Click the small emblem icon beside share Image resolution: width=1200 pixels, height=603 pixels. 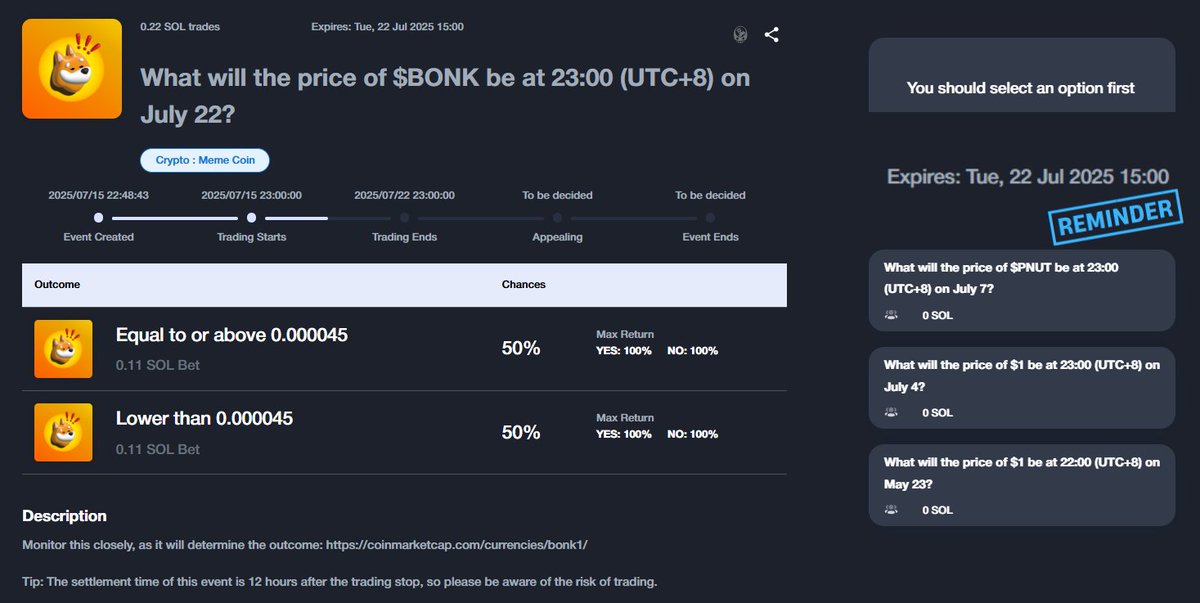point(740,35)
